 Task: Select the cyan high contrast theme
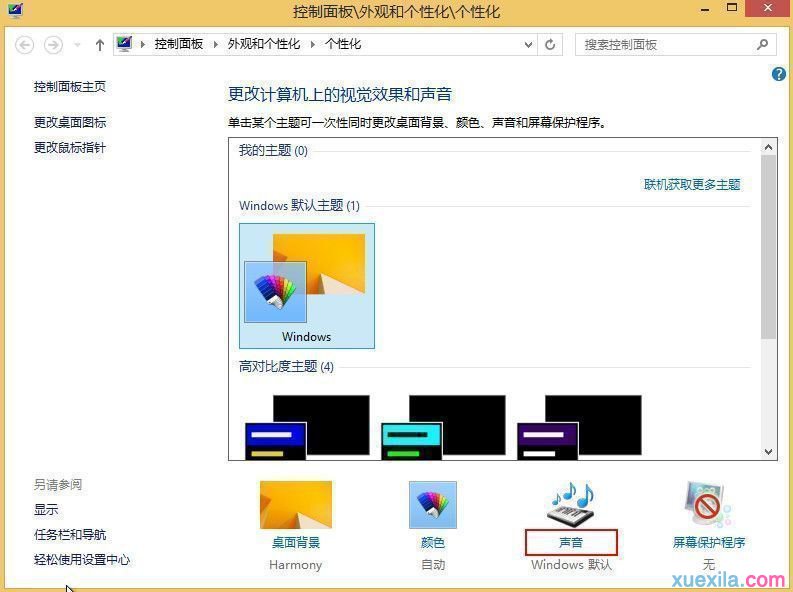click(x=443, y=427)
